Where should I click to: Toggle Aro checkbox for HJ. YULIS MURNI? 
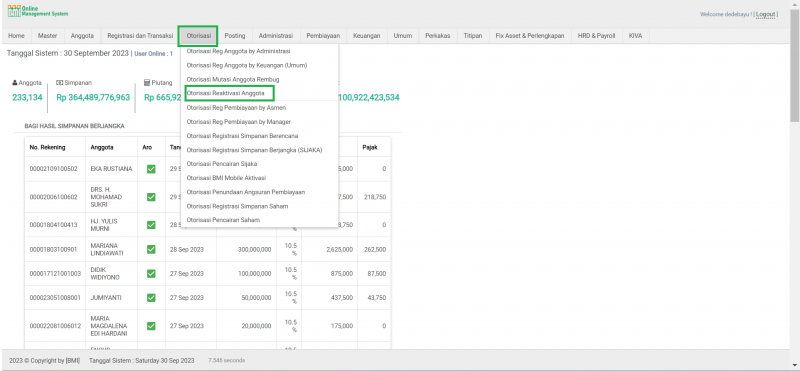pyautogui.click(x=151, y=225)
